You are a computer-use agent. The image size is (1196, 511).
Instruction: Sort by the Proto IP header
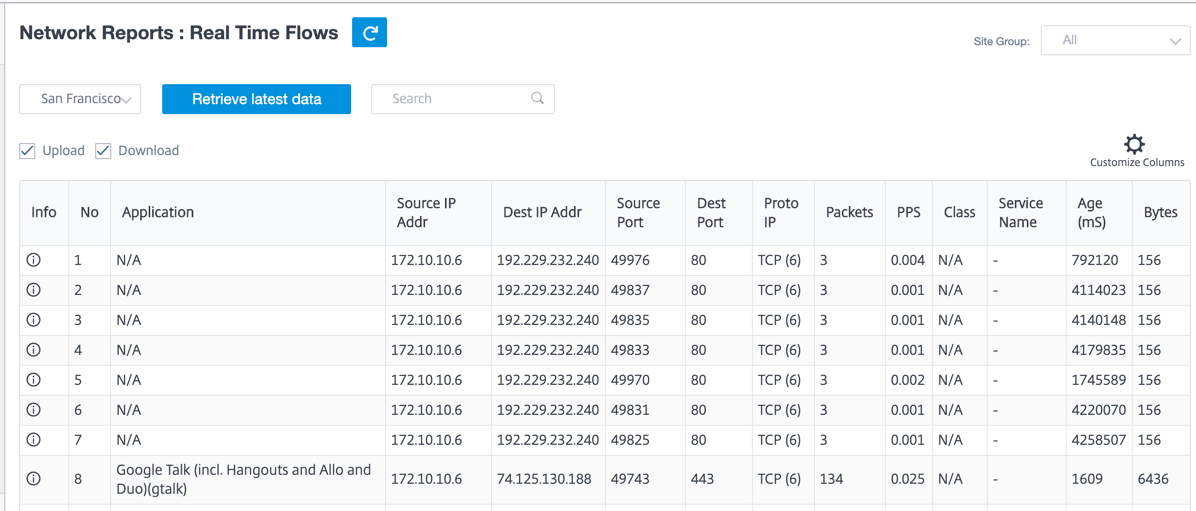point(781,213)
